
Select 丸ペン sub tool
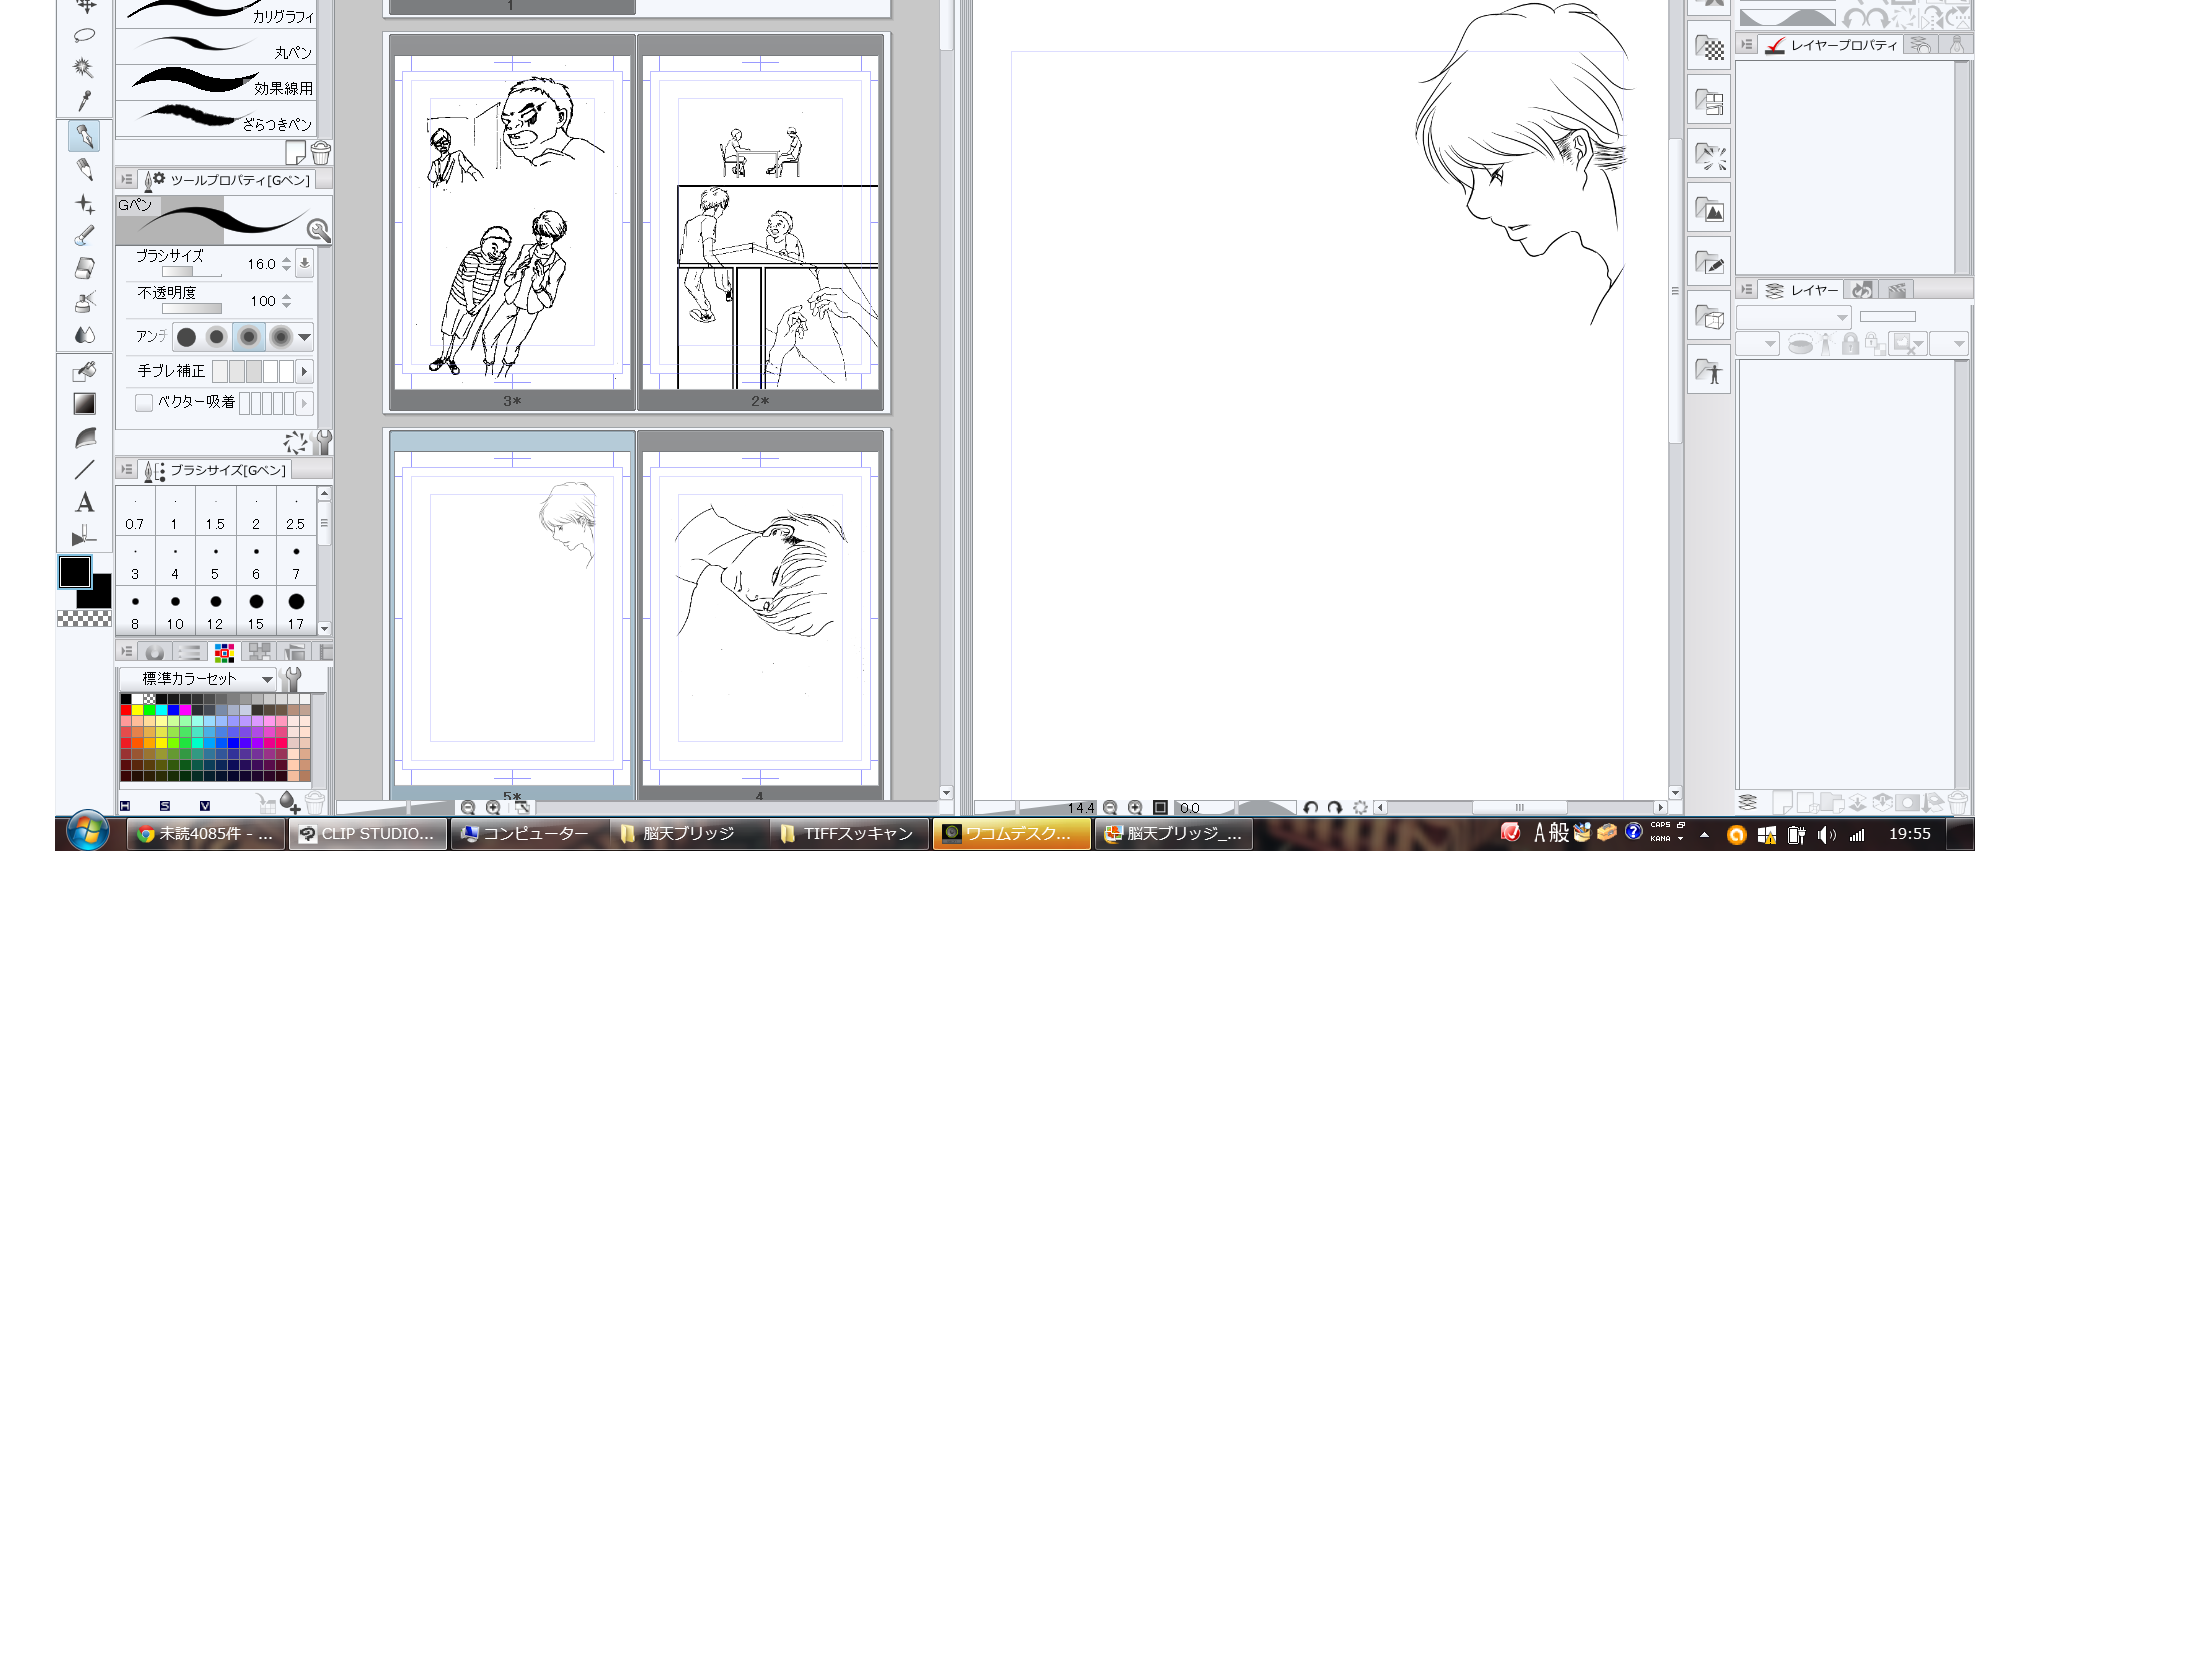(216, 47)
